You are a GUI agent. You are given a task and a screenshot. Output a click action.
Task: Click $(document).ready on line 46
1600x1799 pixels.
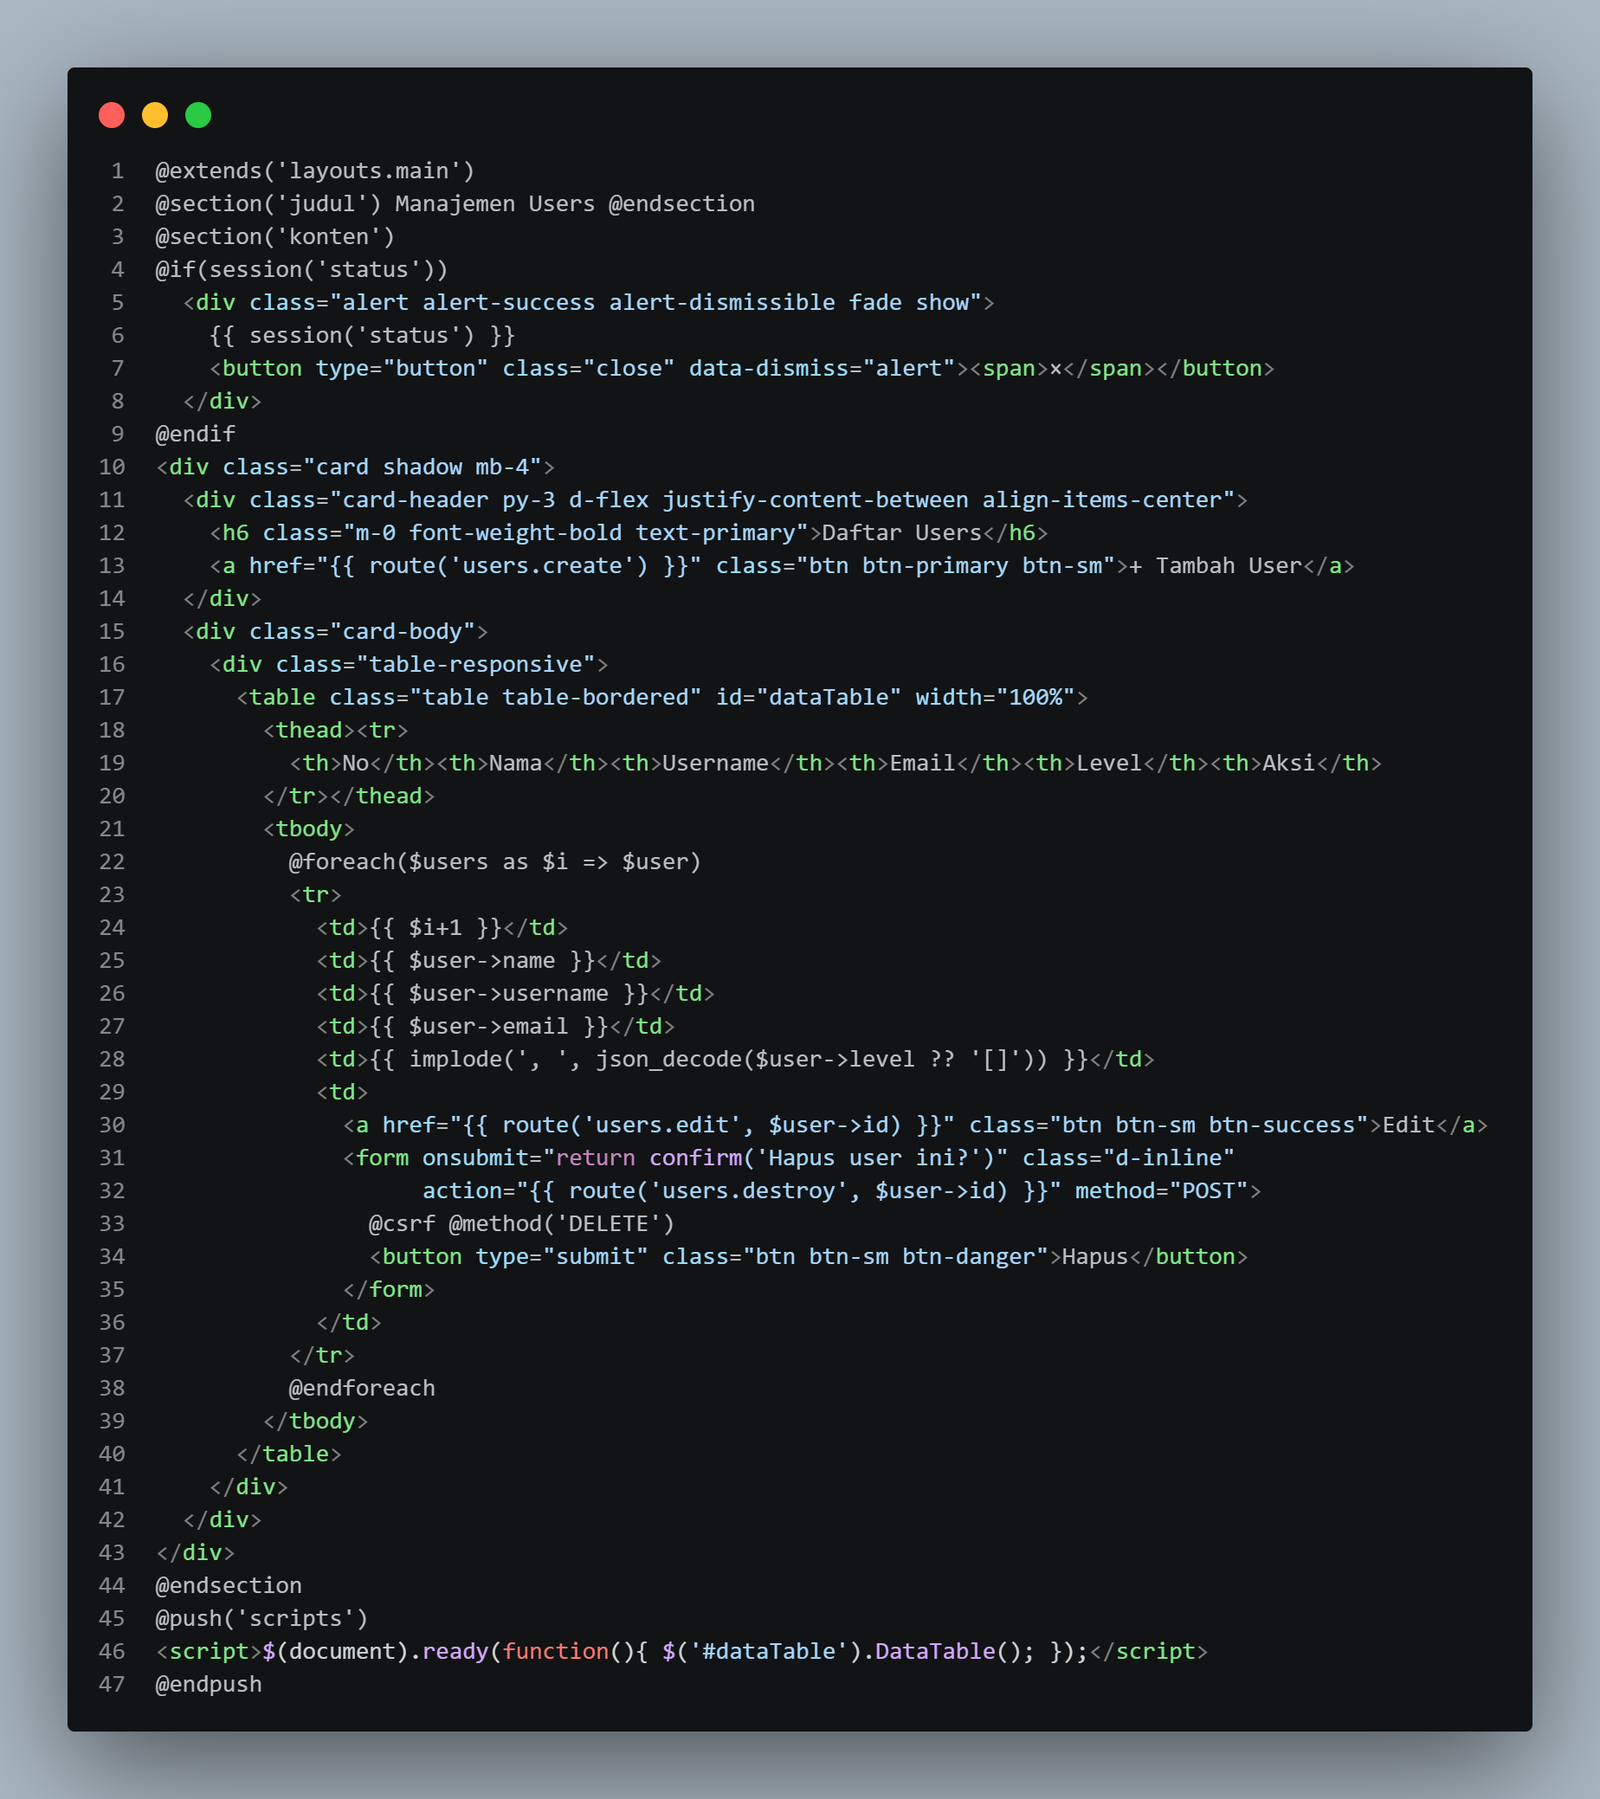(x=375, y=1652)
